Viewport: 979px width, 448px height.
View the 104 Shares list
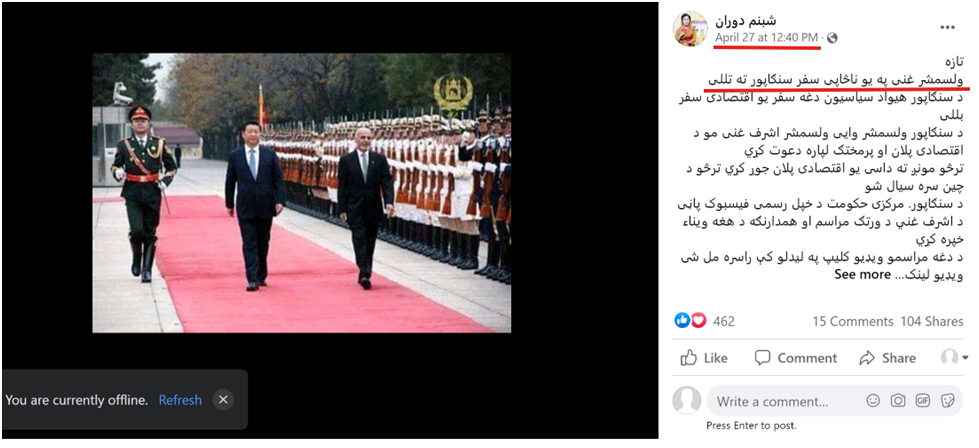pyautogui.click(x=932, y=321)
